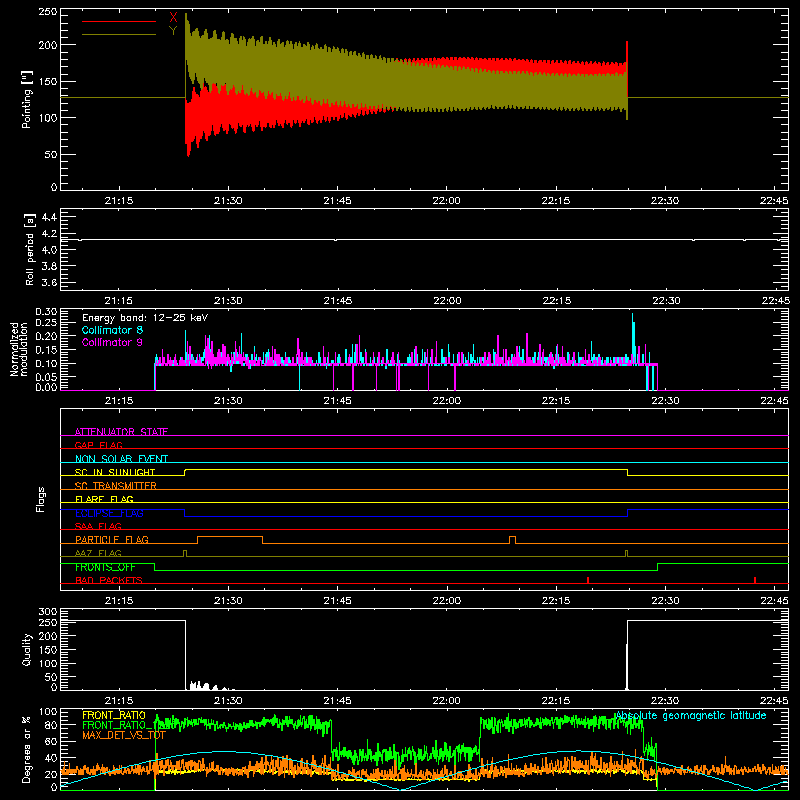
Task: Click the 'Degrees or %' axis title
Action: point(27,749)
